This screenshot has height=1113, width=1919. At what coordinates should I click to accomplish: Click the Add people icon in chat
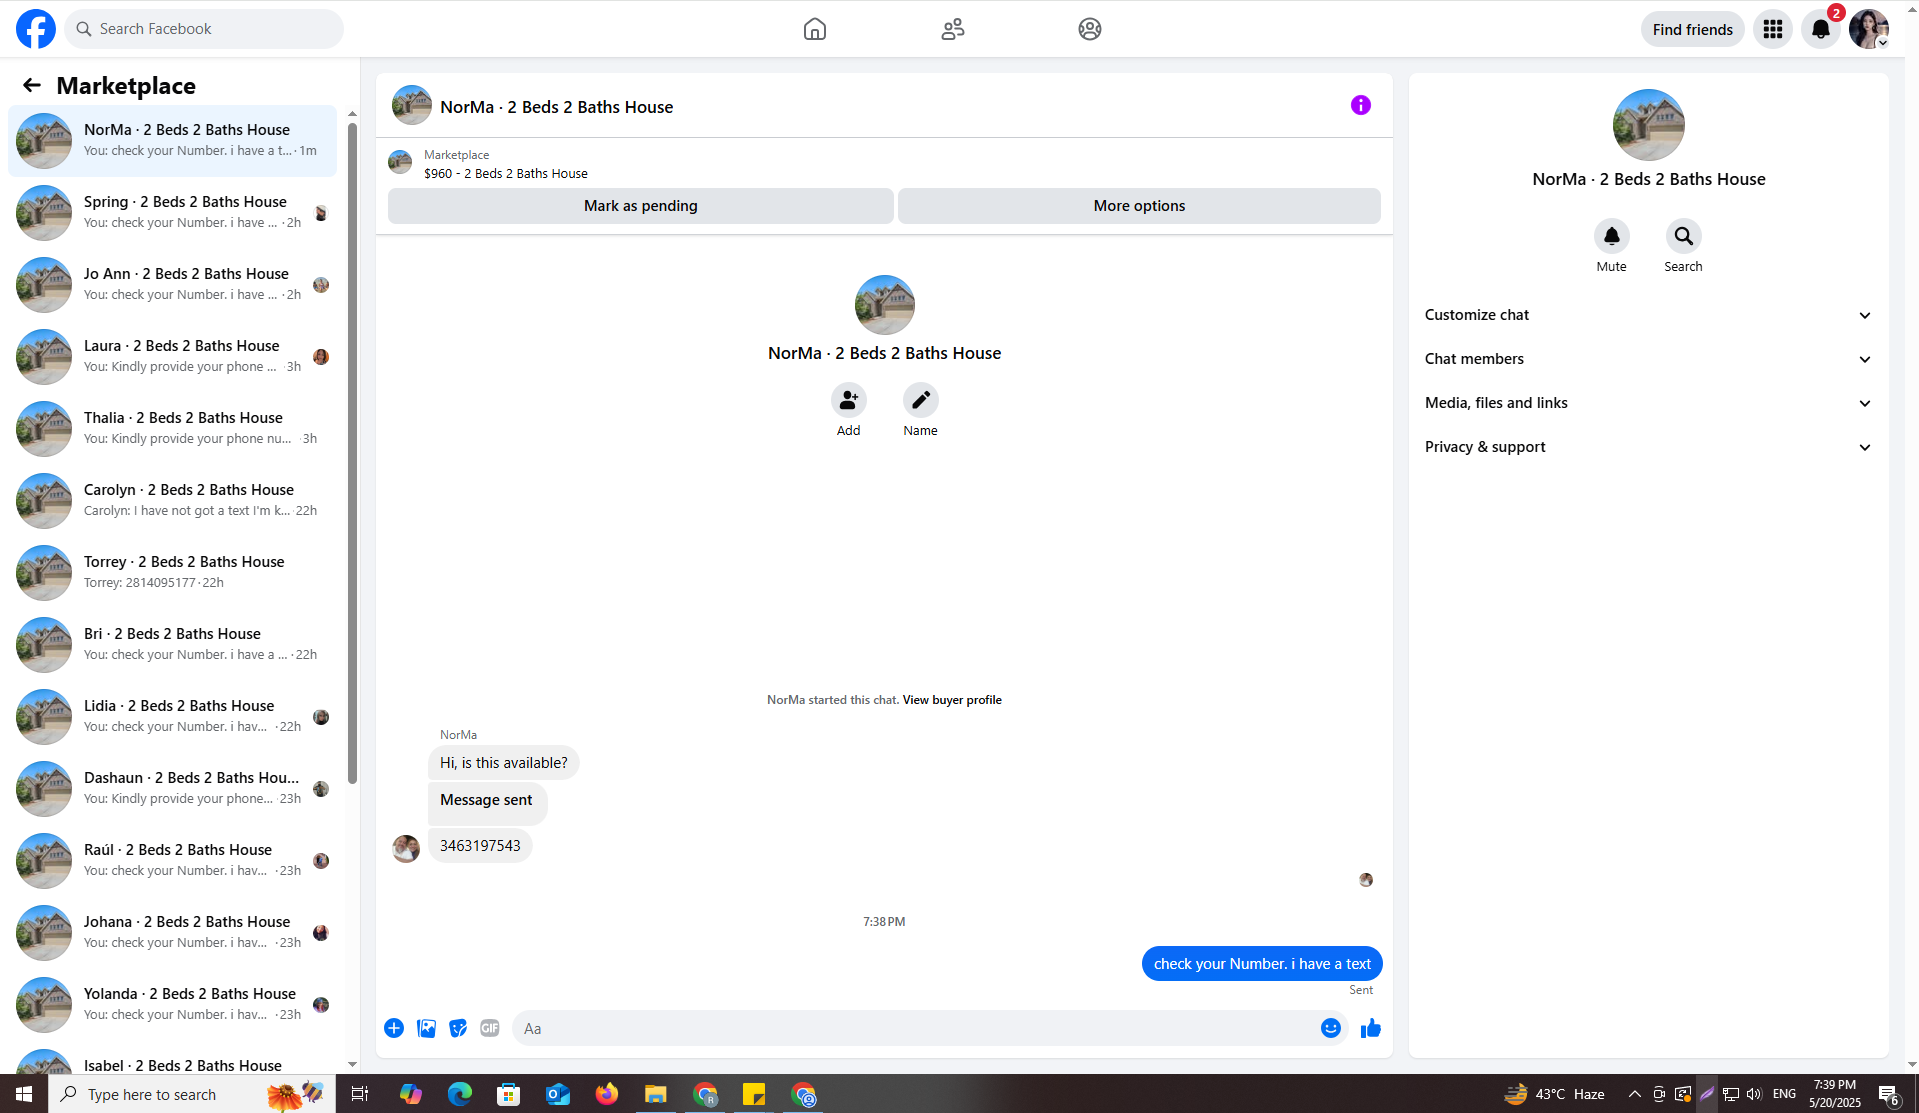tap(849, 400)
